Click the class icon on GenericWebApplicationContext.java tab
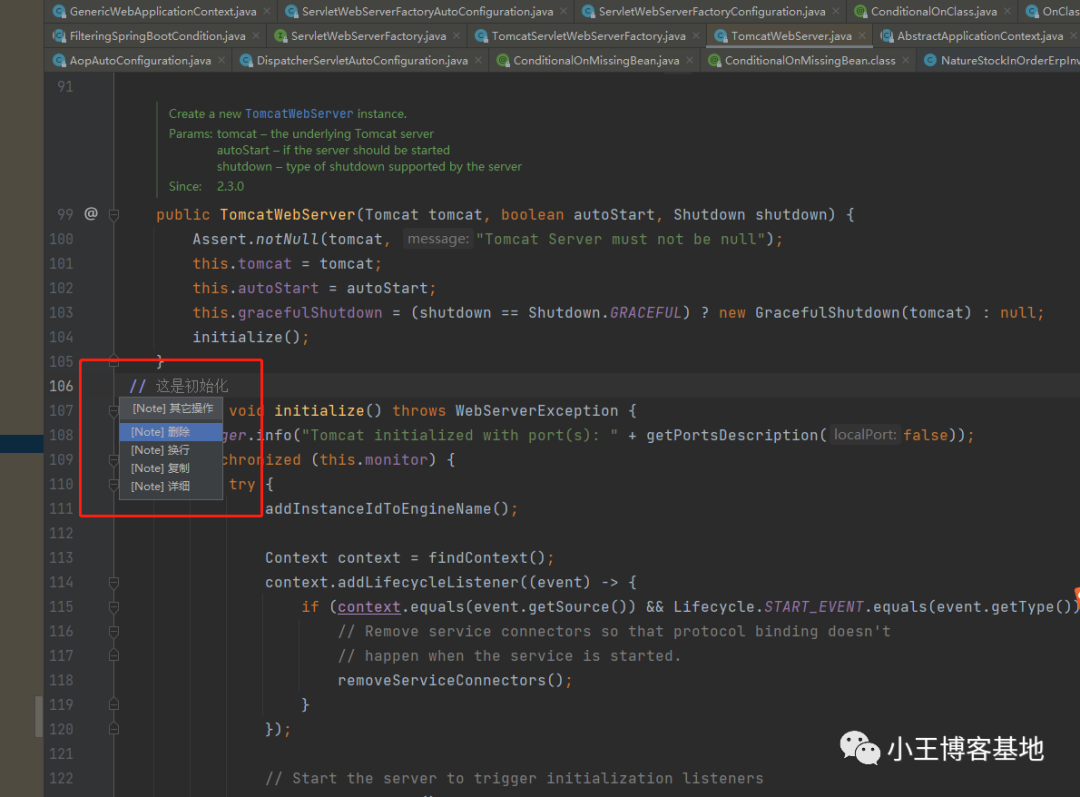This screenshot has width=1080, height=797. 59,12
